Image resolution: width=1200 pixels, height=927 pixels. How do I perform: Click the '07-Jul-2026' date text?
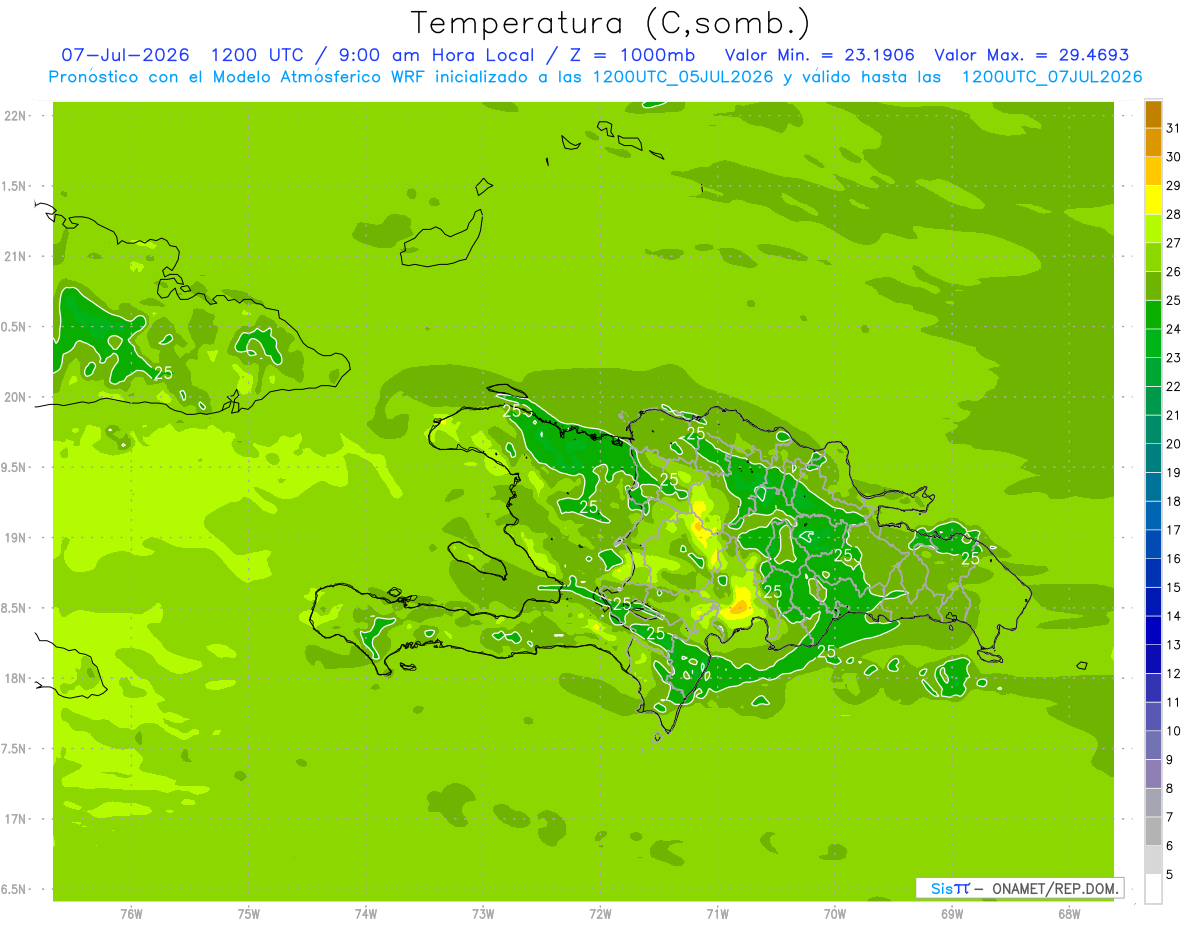click(125, 55)
